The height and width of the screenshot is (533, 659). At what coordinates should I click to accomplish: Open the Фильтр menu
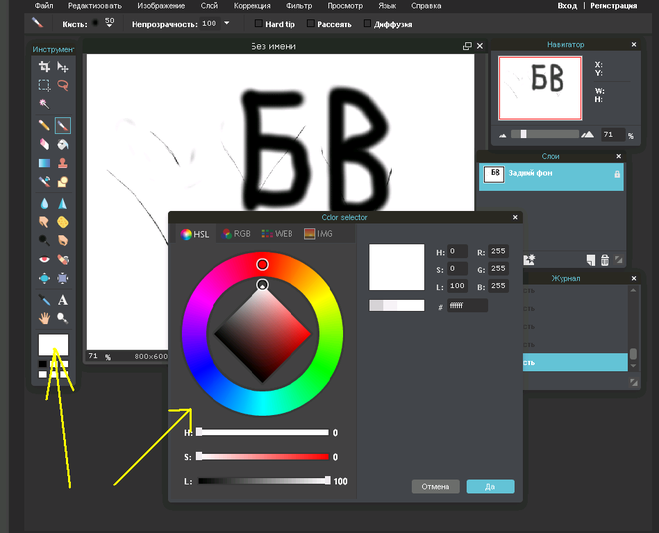tap(299, 6)
